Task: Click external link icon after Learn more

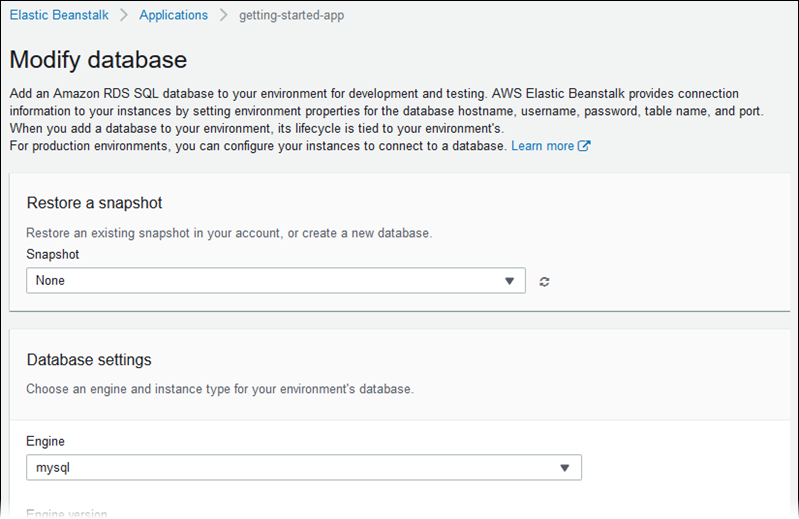Action: point(584,146)
